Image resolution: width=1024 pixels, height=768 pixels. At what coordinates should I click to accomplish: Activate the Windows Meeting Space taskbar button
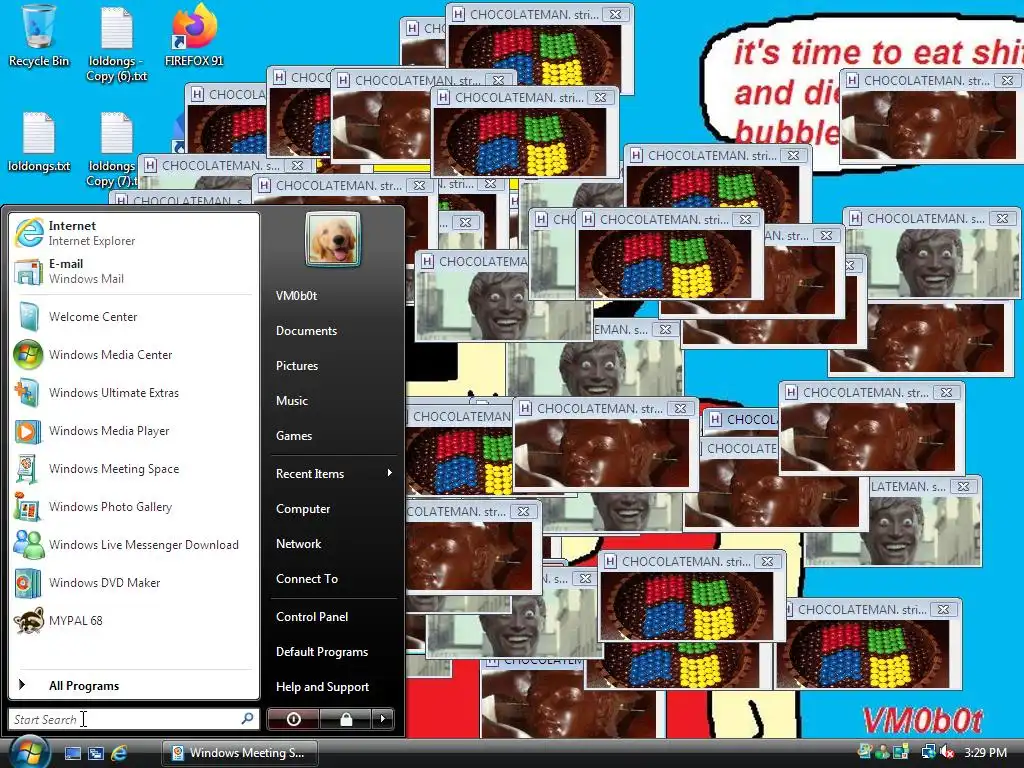click(x=239, y=753)
